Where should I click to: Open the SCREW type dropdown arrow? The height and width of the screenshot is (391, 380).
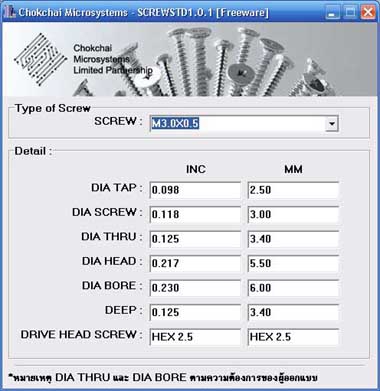point(331,124)
